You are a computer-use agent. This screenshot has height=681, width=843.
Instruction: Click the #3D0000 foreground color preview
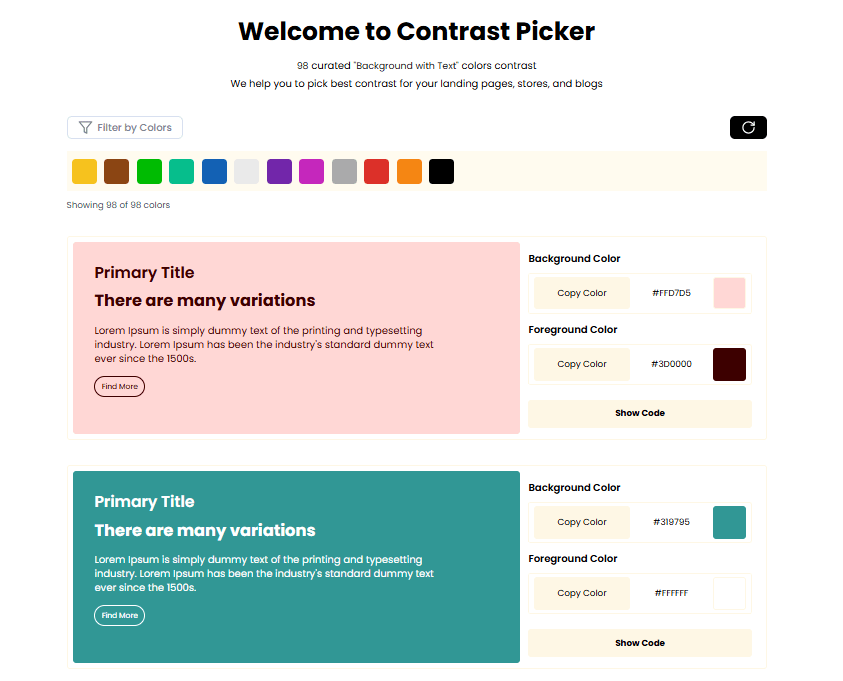coord(729,364)
